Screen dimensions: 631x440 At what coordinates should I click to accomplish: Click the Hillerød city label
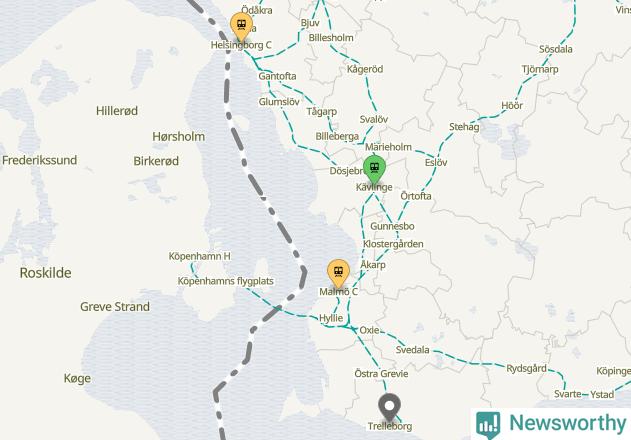[117, 111]
